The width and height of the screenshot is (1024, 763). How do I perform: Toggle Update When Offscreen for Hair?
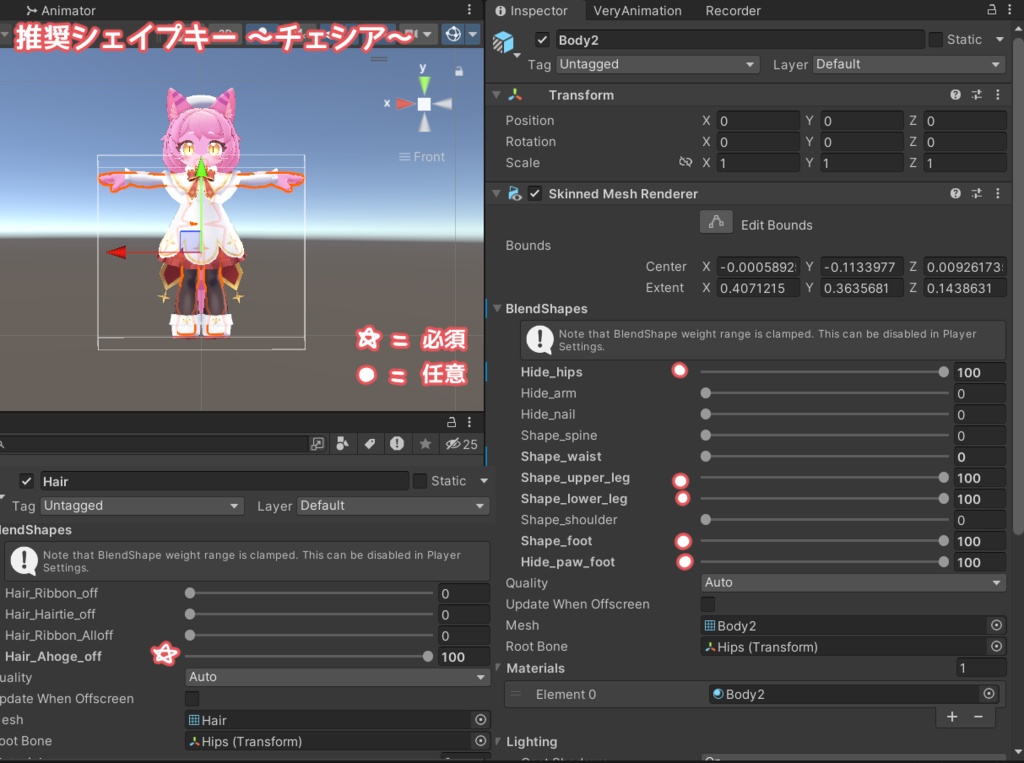pyautogui.click(x=192, y=698)
